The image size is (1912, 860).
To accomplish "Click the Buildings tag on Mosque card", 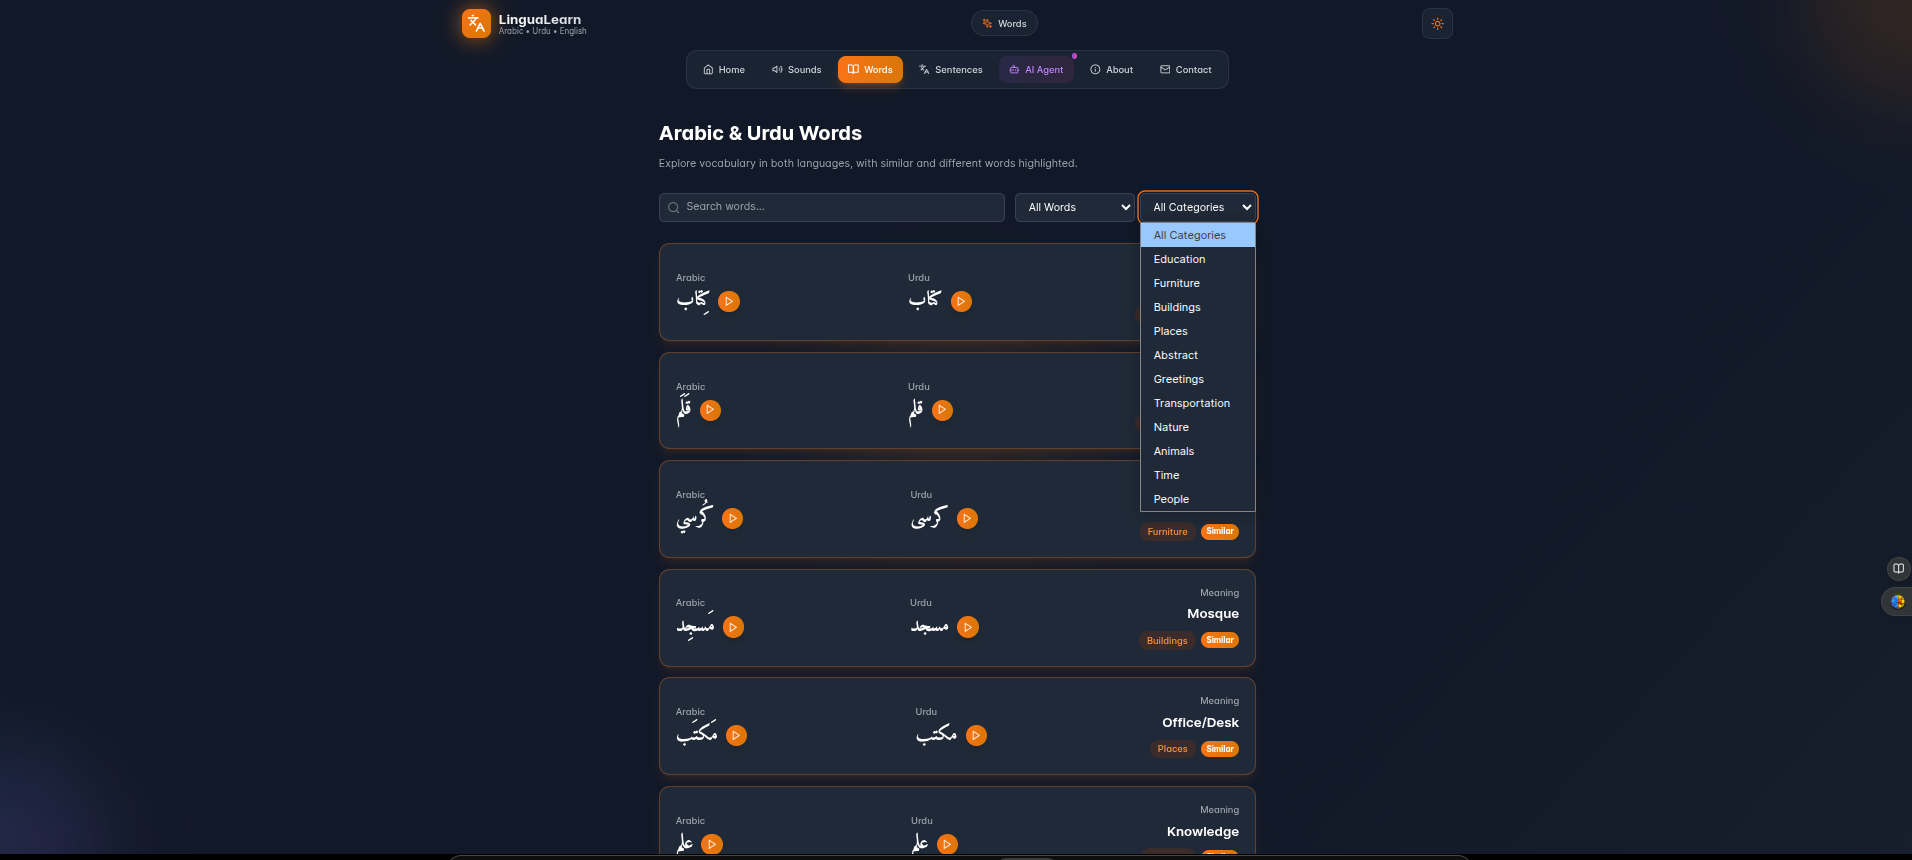I will point(1167,640).
